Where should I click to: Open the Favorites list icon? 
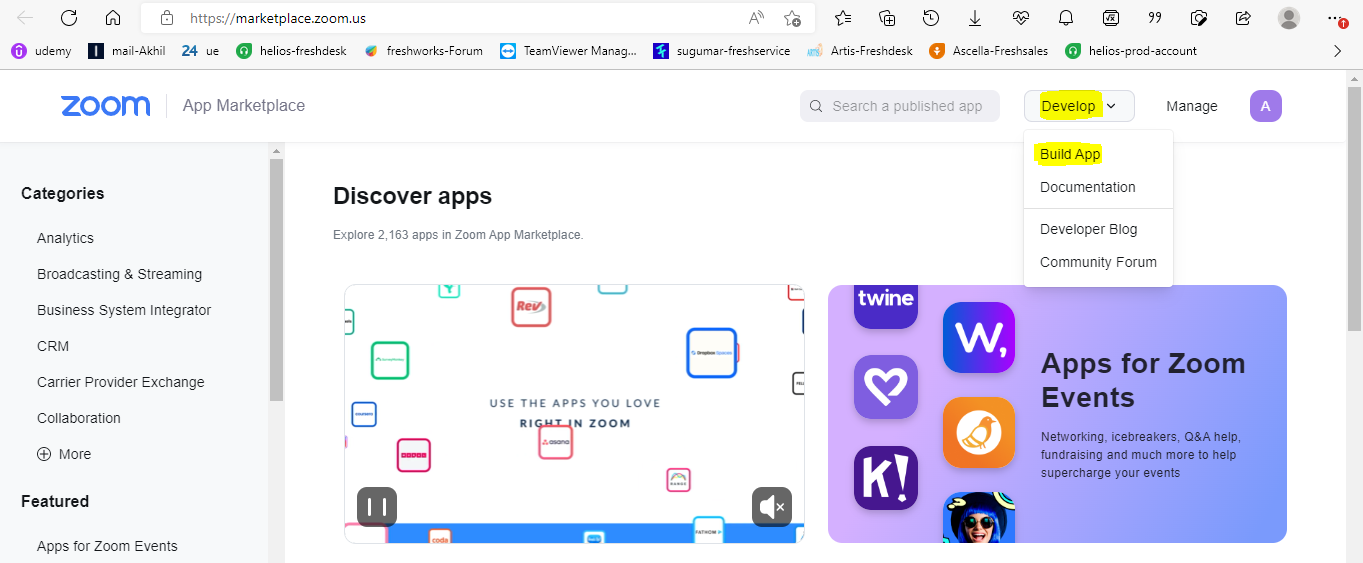[x=843, y=18]
